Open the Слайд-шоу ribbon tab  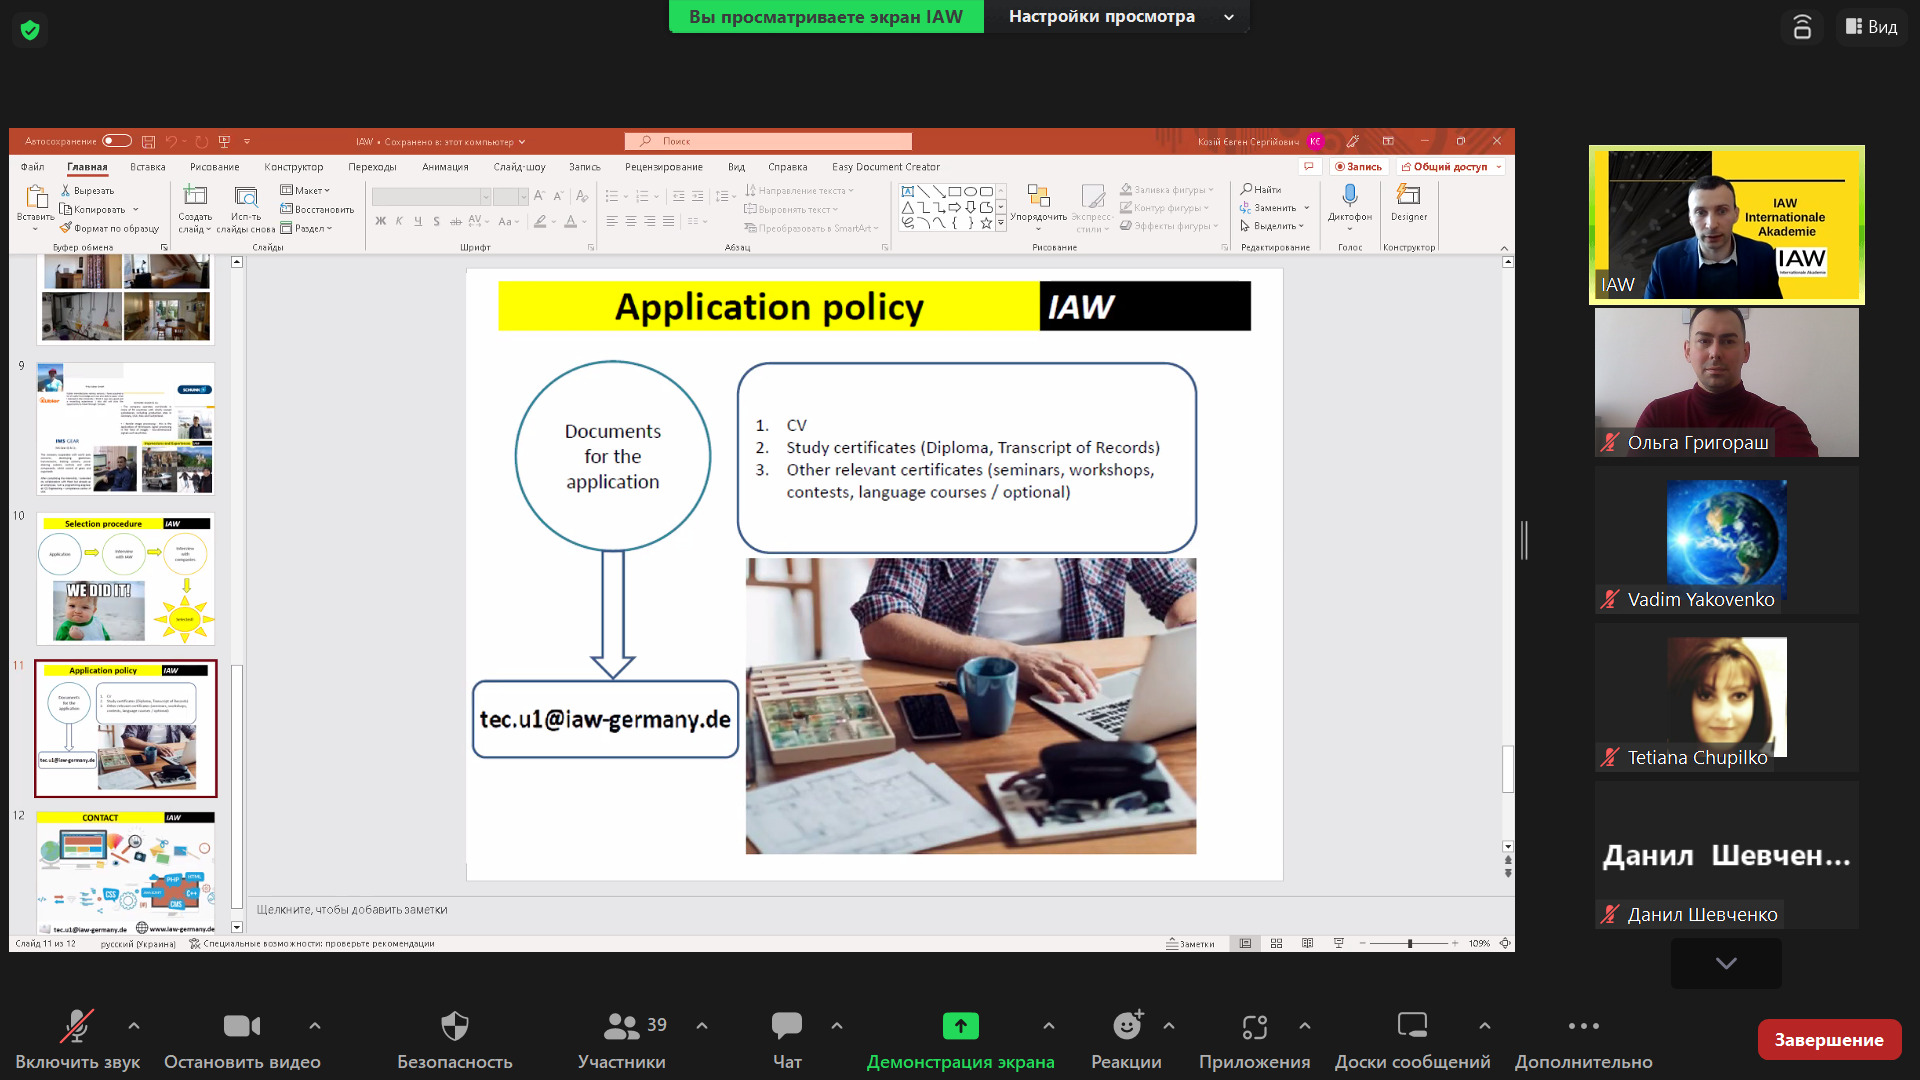click(519, 167)
